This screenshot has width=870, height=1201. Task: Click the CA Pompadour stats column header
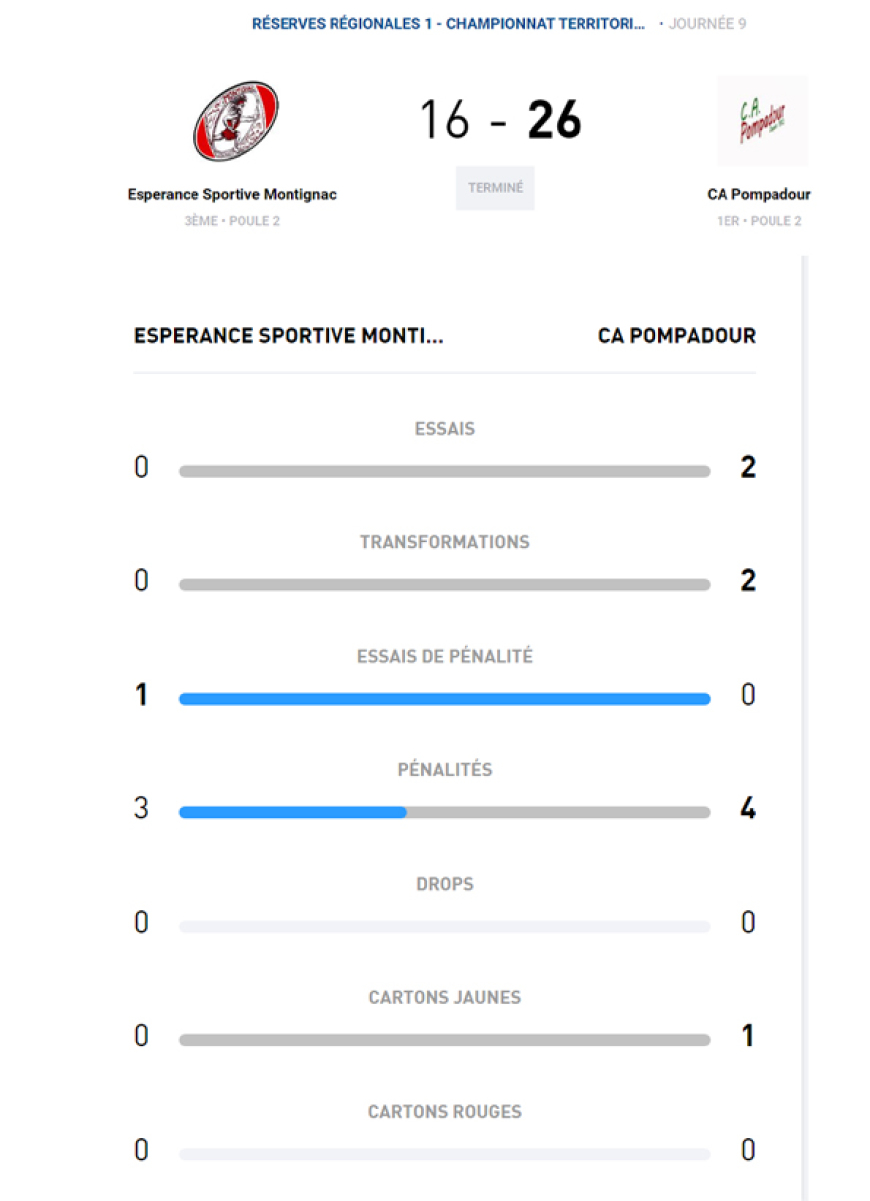(677, 336)
